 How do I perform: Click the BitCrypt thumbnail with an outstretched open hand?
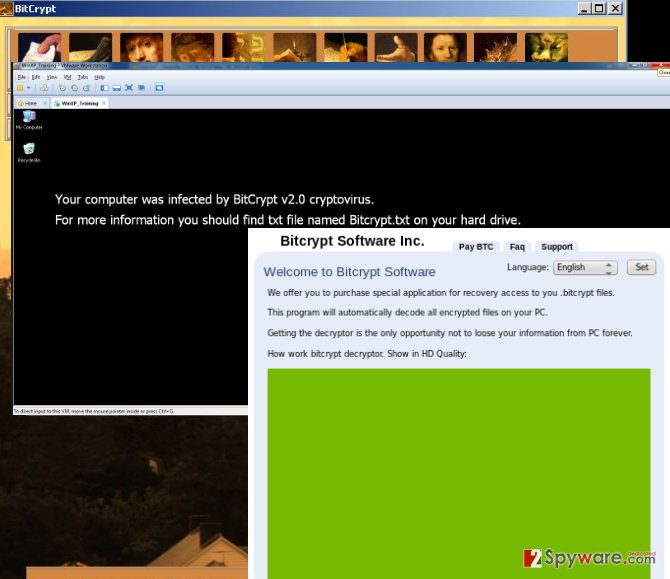click(x=396, y=47)
